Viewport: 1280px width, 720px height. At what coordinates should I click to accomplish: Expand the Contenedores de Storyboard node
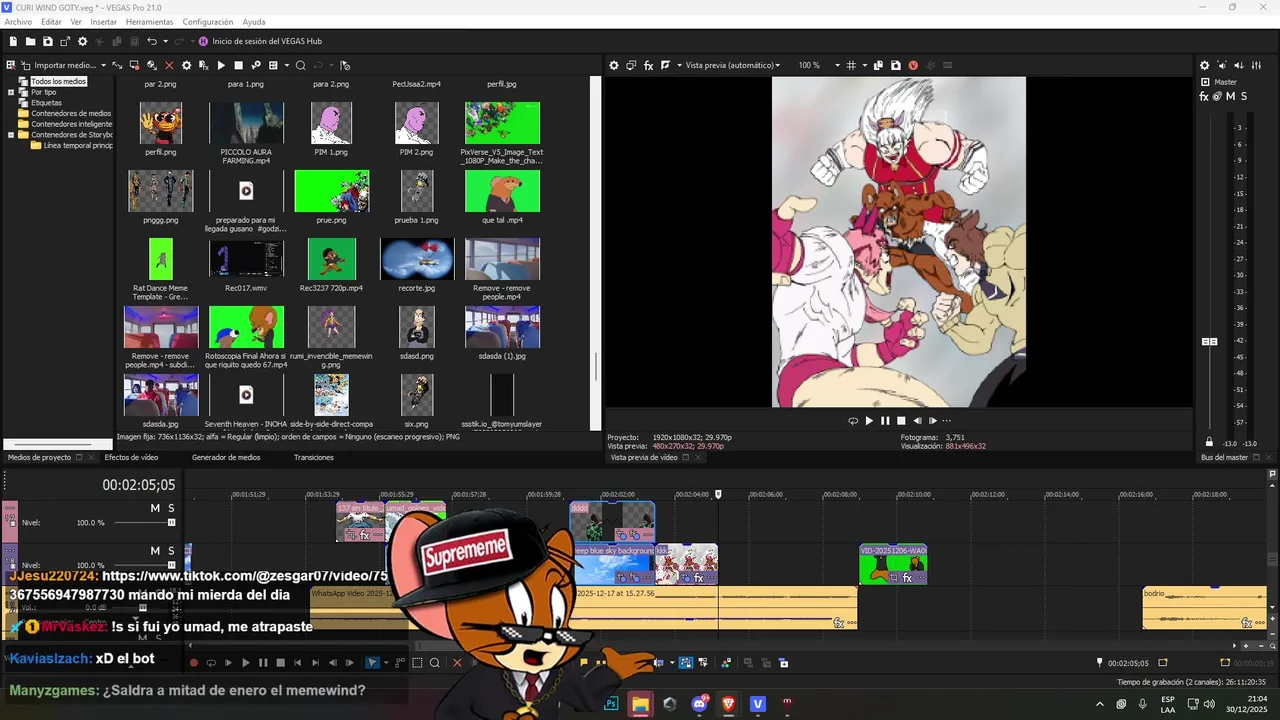pos(11,135)
